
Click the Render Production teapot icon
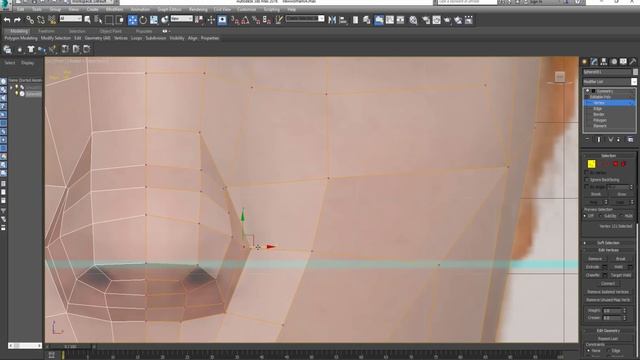click(x=447, y=20)
